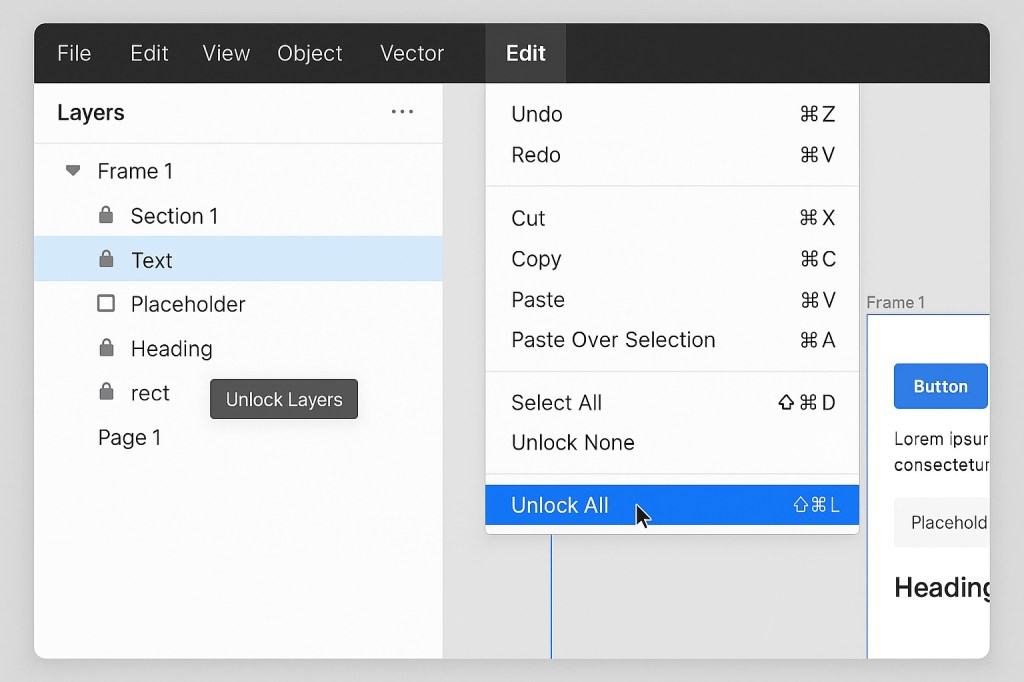Click the Placeholder input on the canvas
The image size is (1024, 682).
[948, 522]
